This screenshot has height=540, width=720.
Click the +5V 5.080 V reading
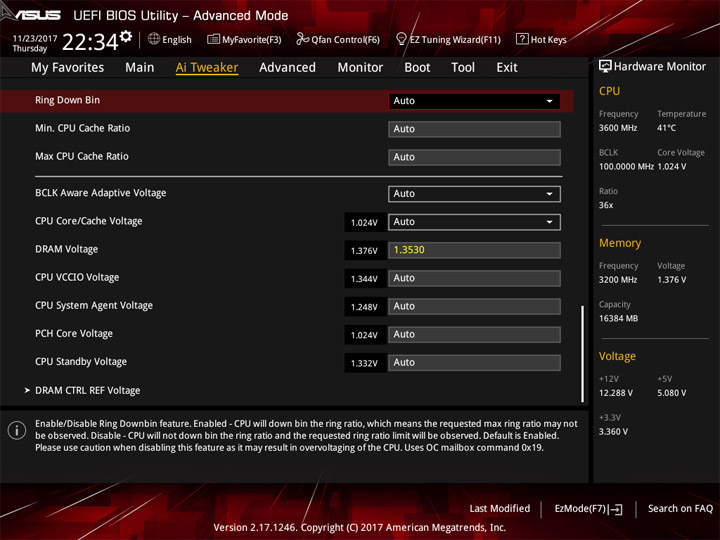coord(672,393)
